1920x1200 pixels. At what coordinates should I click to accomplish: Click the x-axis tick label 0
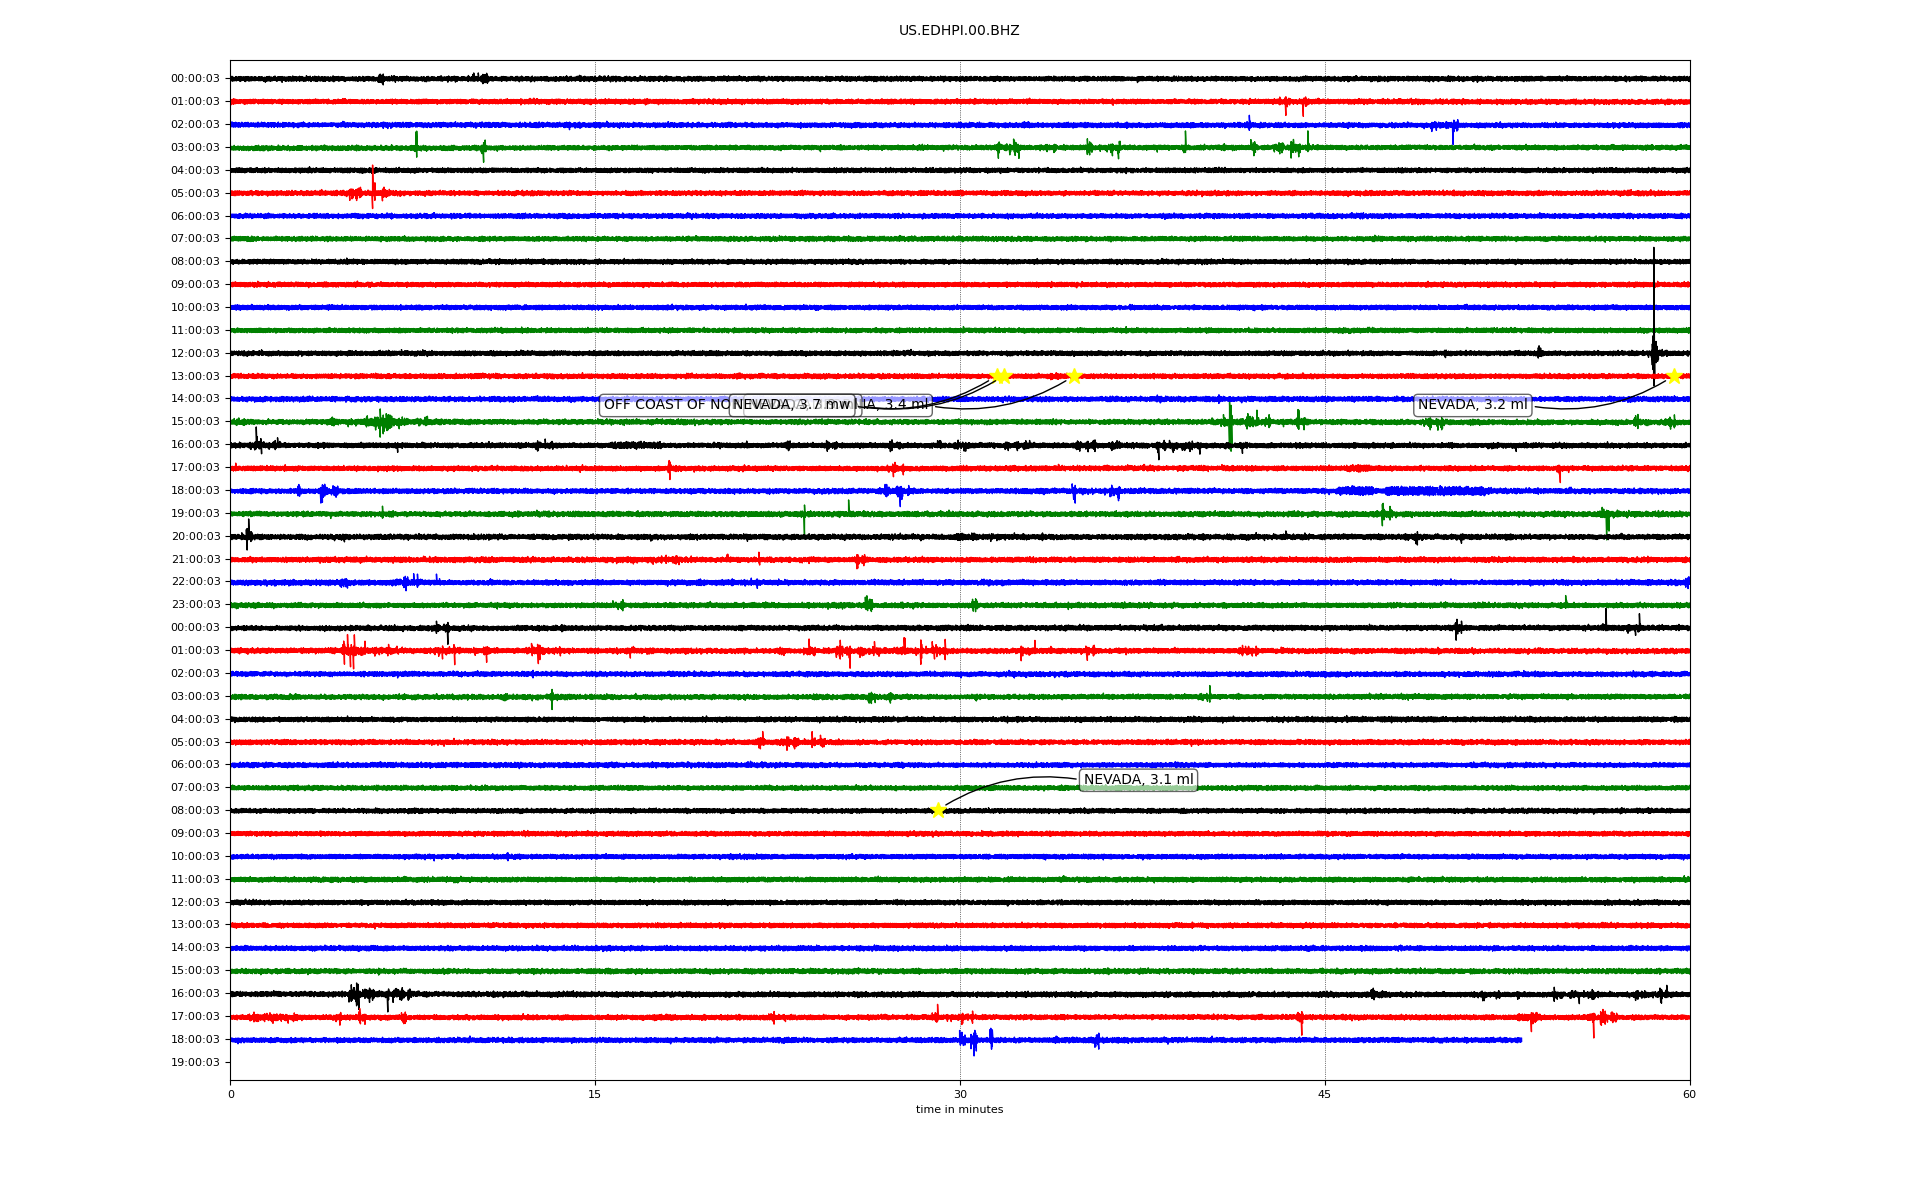click(231, 1094)
